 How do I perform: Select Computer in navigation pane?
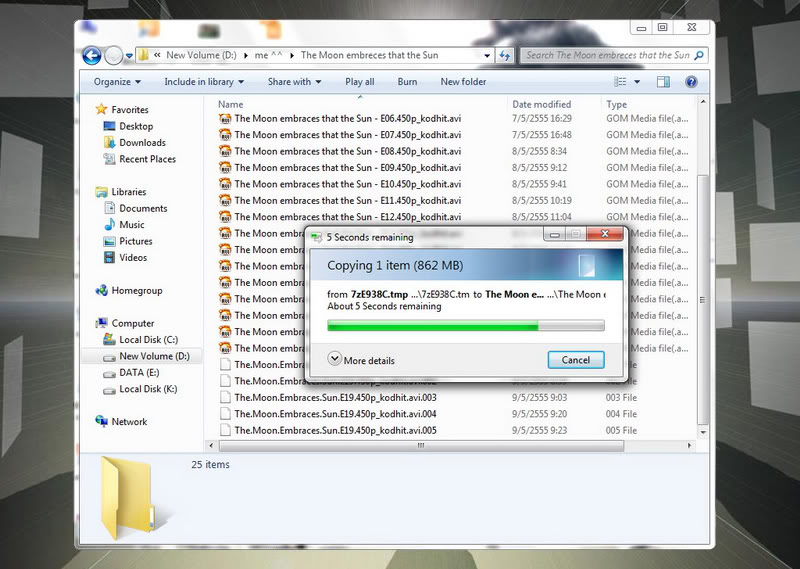133,323
